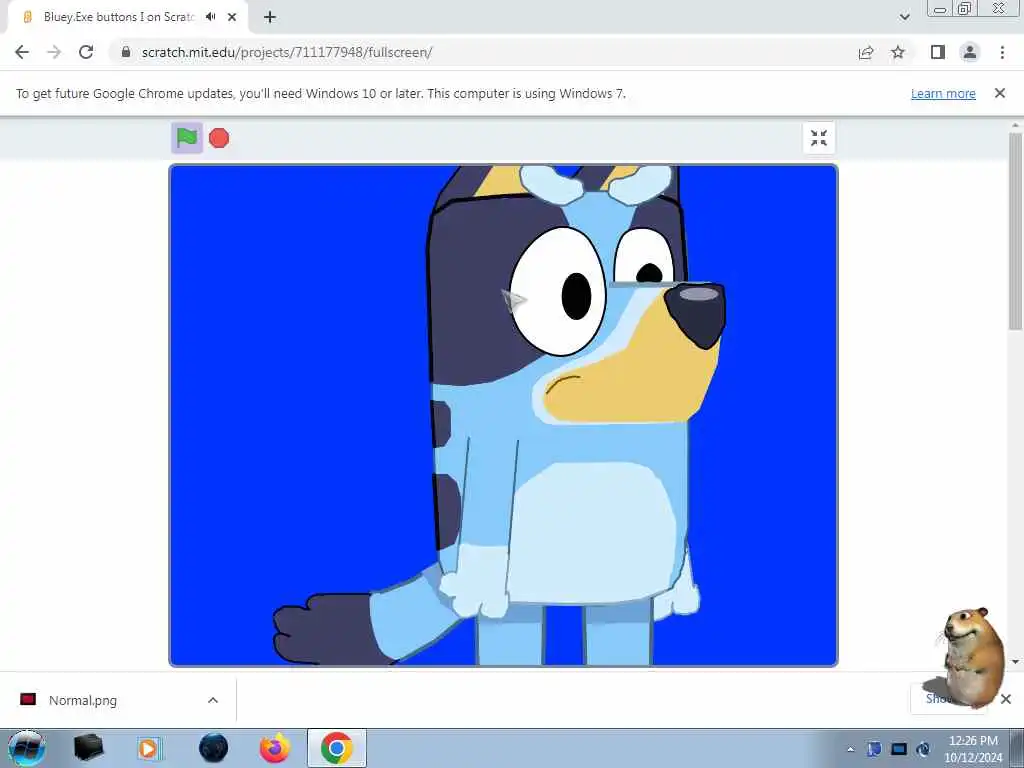Screen dimensions: 1024x768
Task: Close the downloads bar
Action: 1006,699
